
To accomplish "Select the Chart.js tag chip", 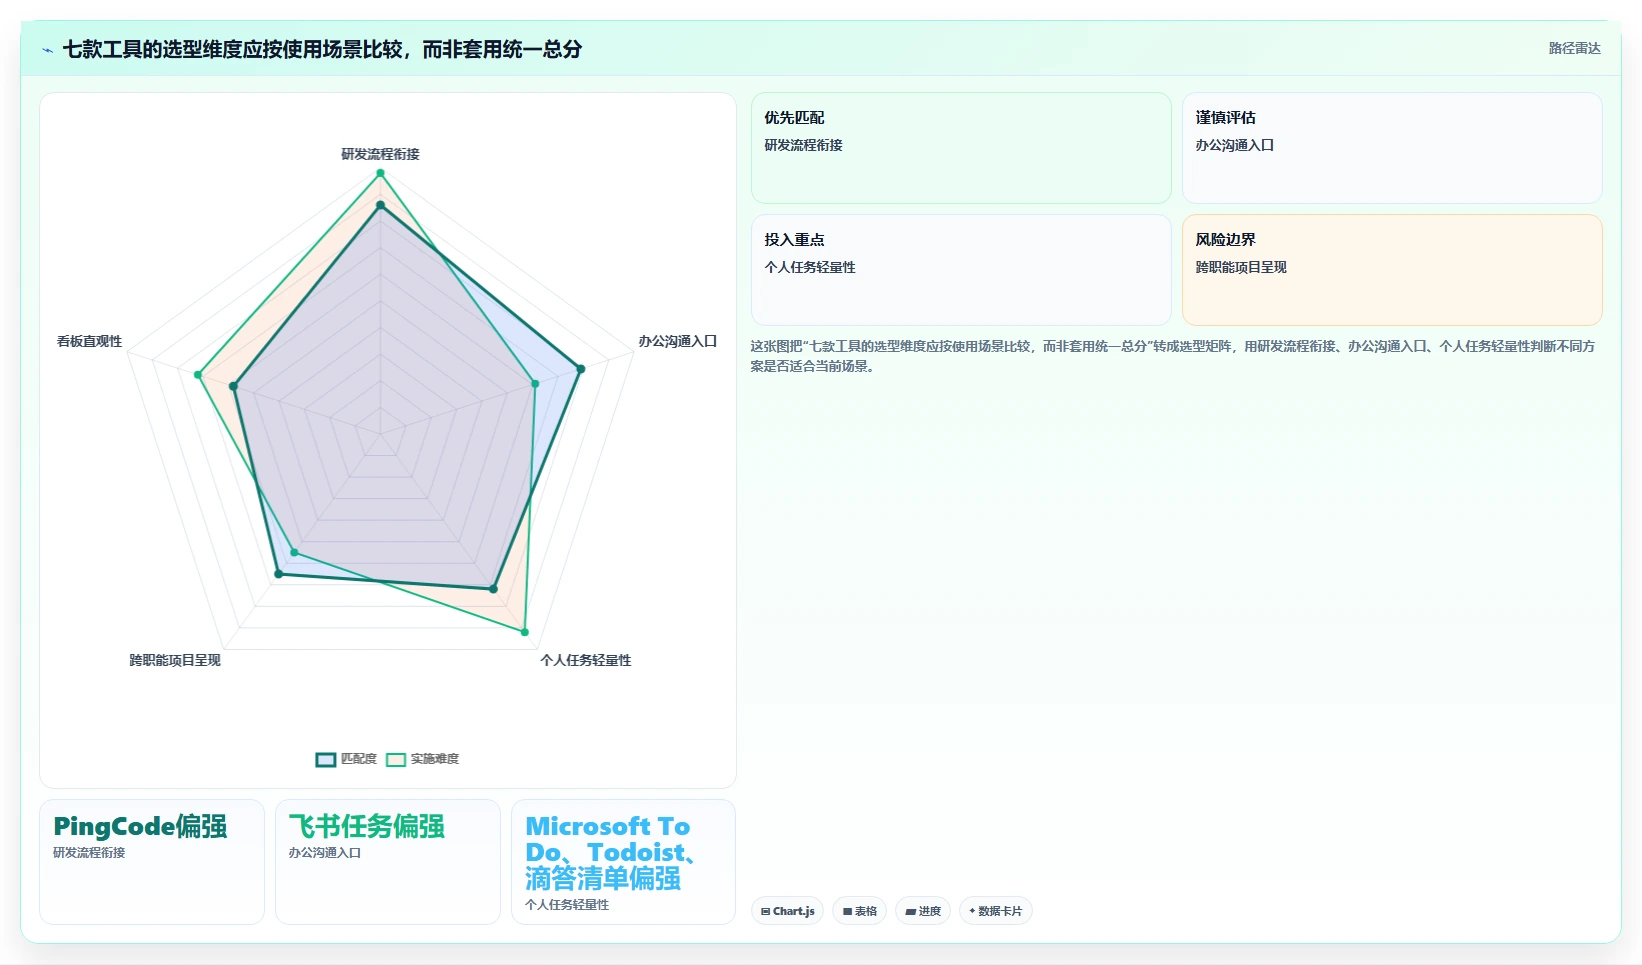I will 788,911.
